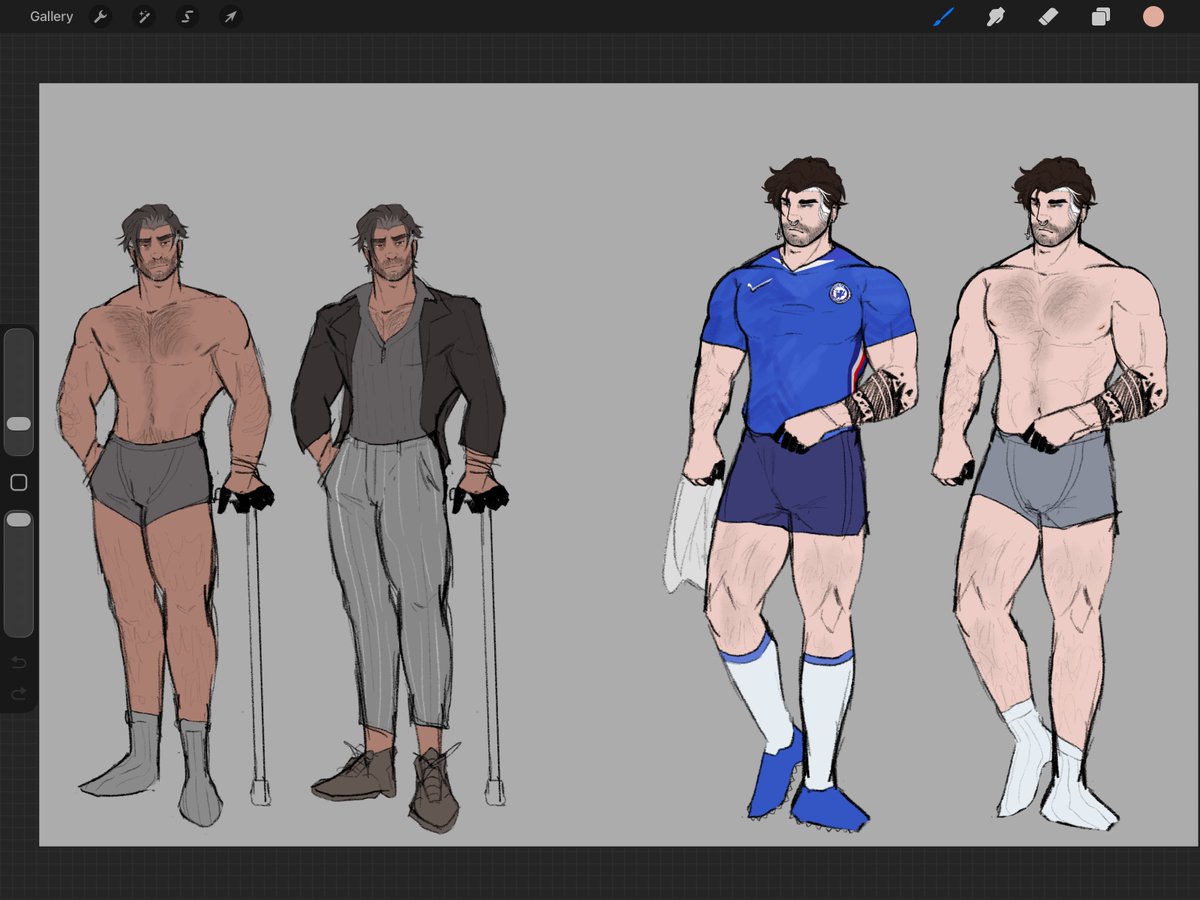Activate the Transform arrow tool
The height and width of the screenshot is (900, 1200).
click(230, 17)
